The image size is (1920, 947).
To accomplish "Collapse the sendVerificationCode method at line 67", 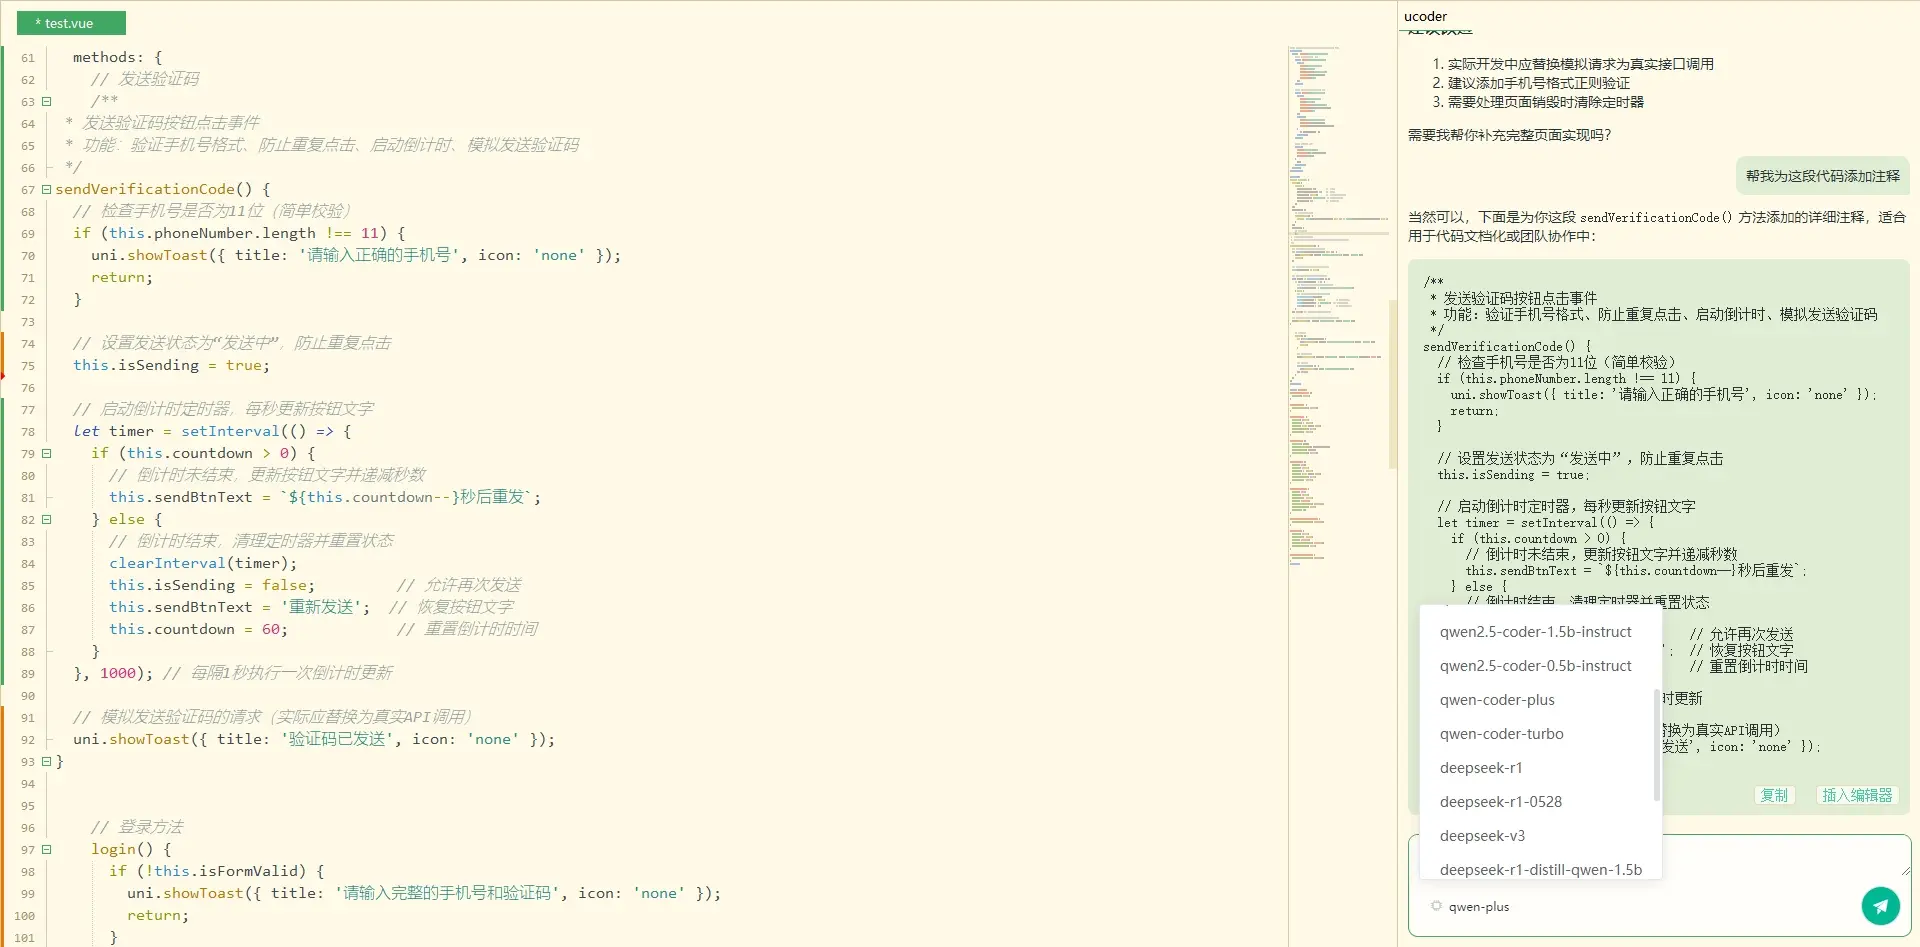I will coord(46,189).
